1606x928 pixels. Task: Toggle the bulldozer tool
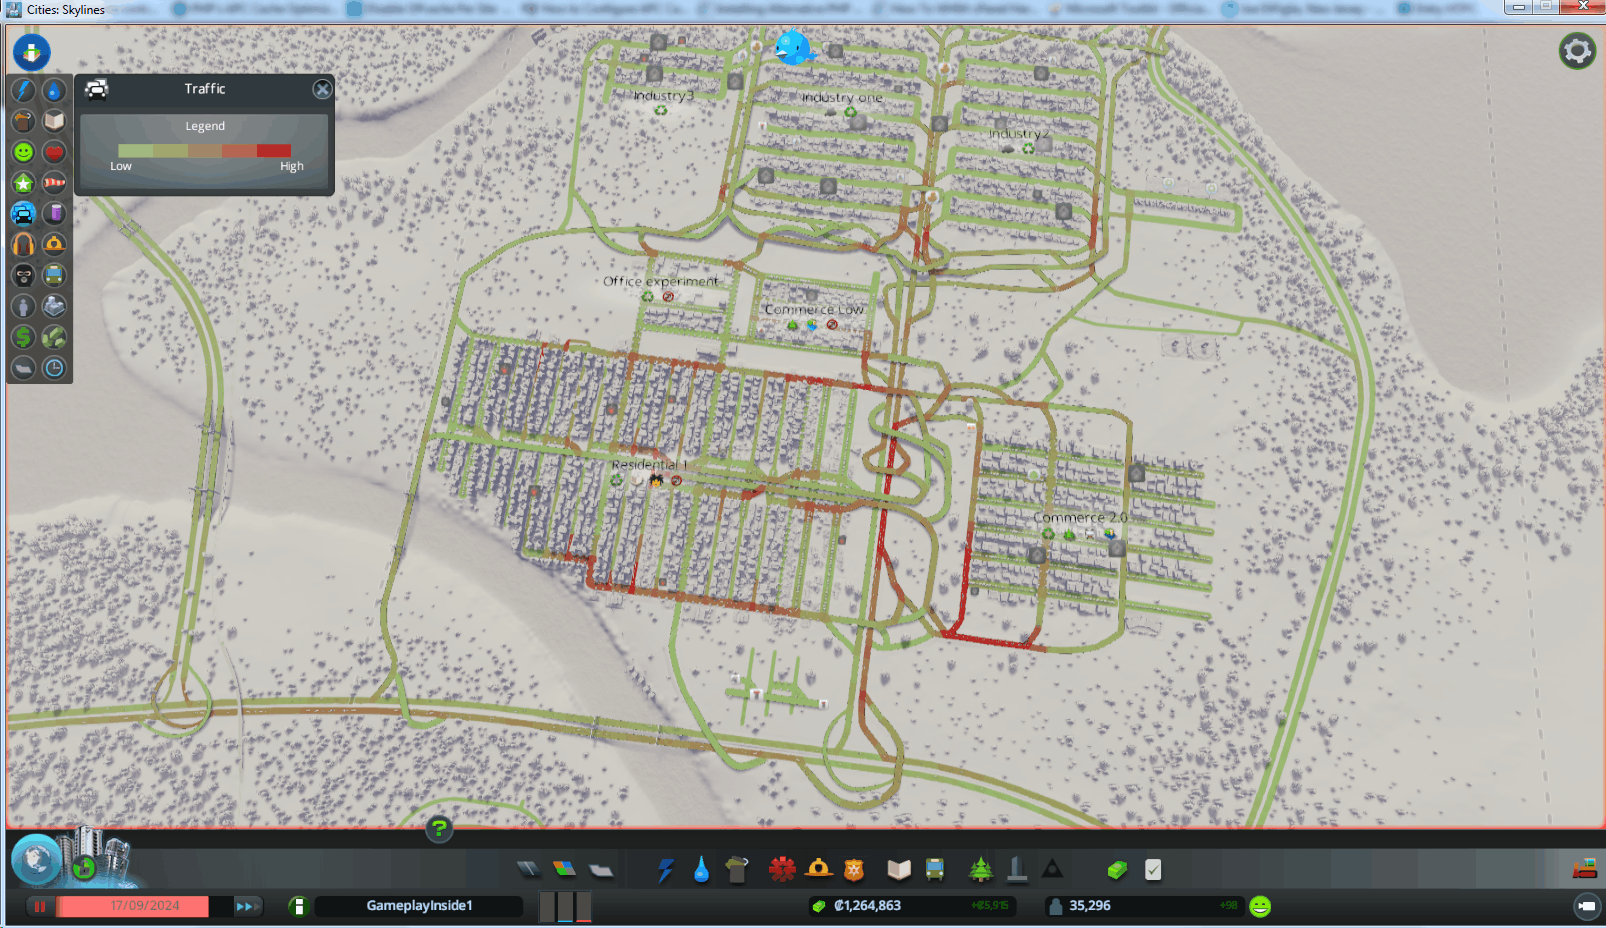[1585, 870]
